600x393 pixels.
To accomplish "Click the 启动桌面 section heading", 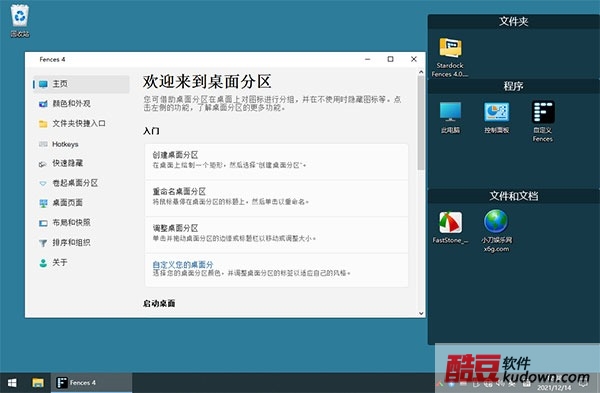I will click(x=159, y=303).
